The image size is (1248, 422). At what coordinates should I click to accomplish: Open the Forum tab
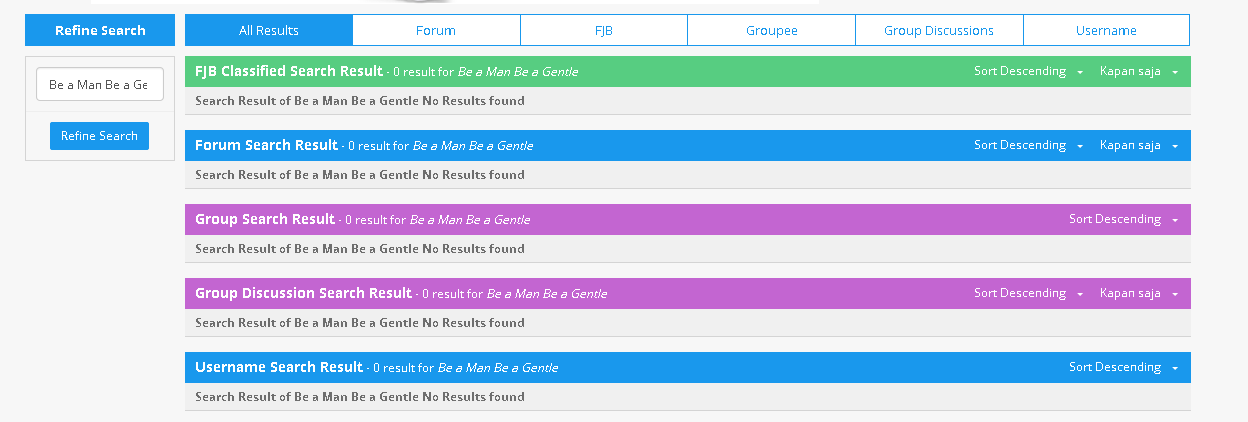click(436, 30)
